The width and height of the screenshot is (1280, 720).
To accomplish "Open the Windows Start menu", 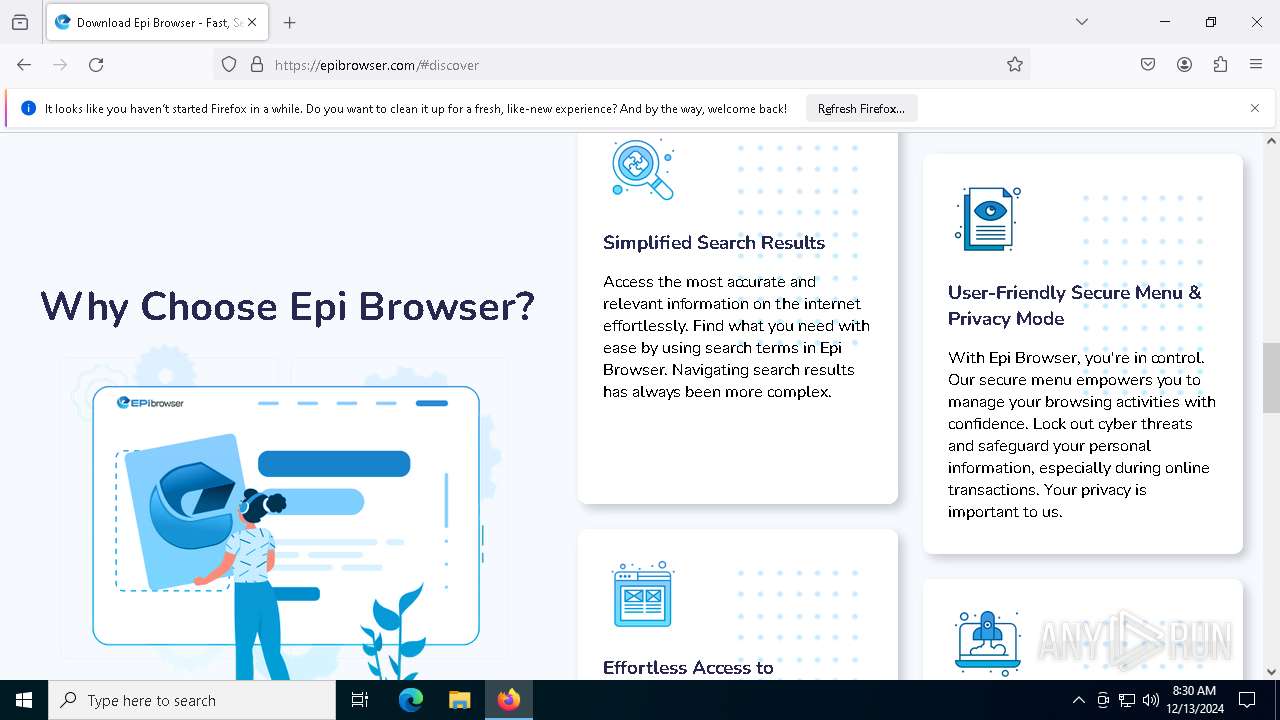I will click(24, 700).
